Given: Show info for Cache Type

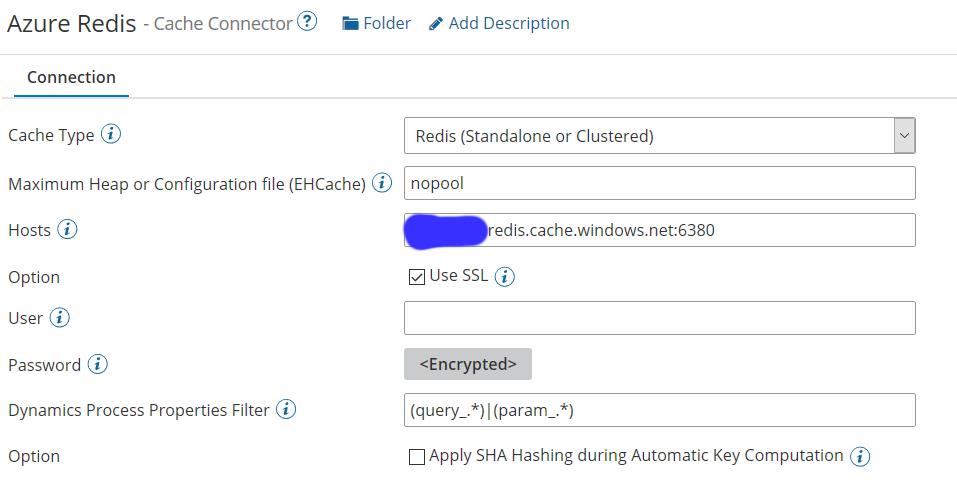Looking at the screenshot, I should click(x=110, y=134).
